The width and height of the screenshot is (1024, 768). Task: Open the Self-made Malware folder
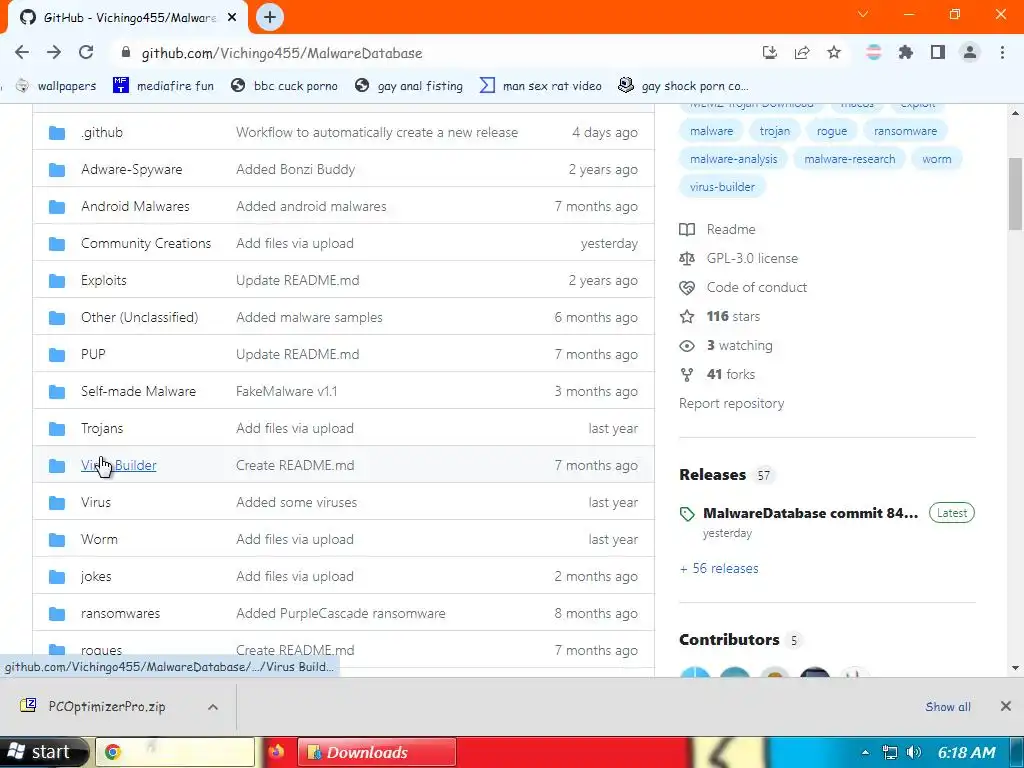point(138,391)
